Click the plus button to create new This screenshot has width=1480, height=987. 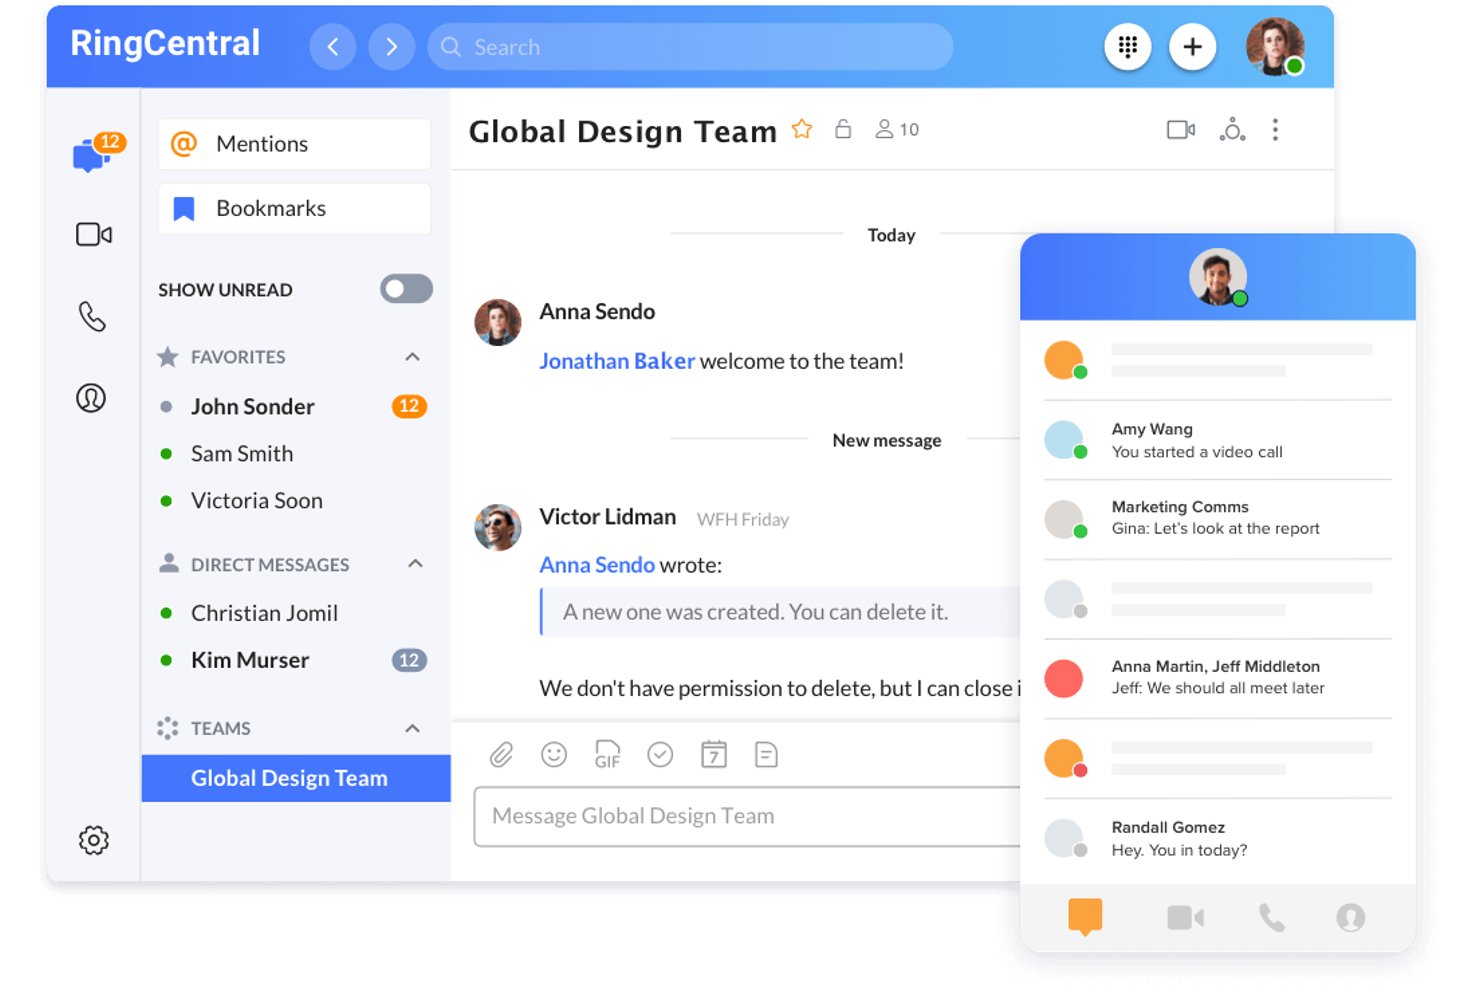(x=1192, y=47)
